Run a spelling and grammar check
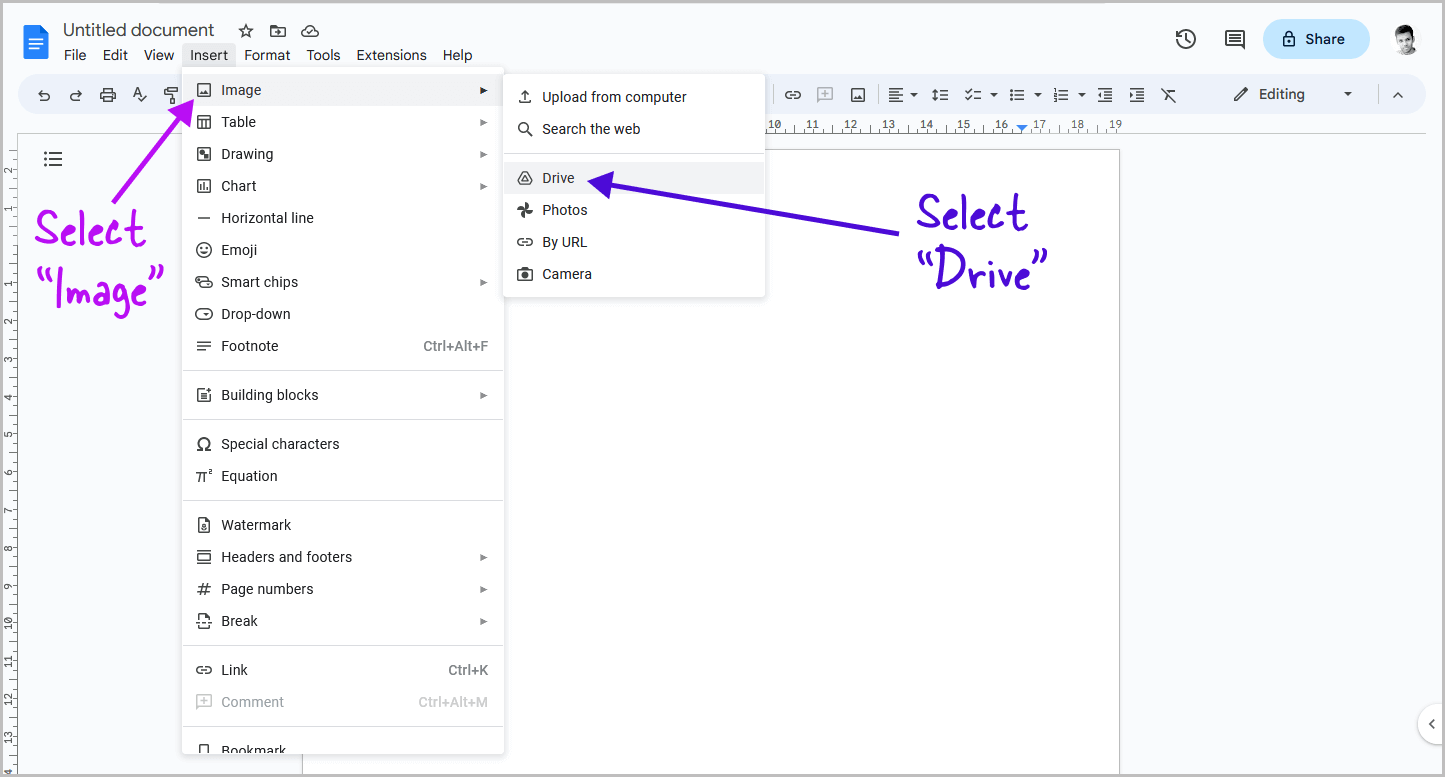This screenshot has height=777, width=1445. 139,94
